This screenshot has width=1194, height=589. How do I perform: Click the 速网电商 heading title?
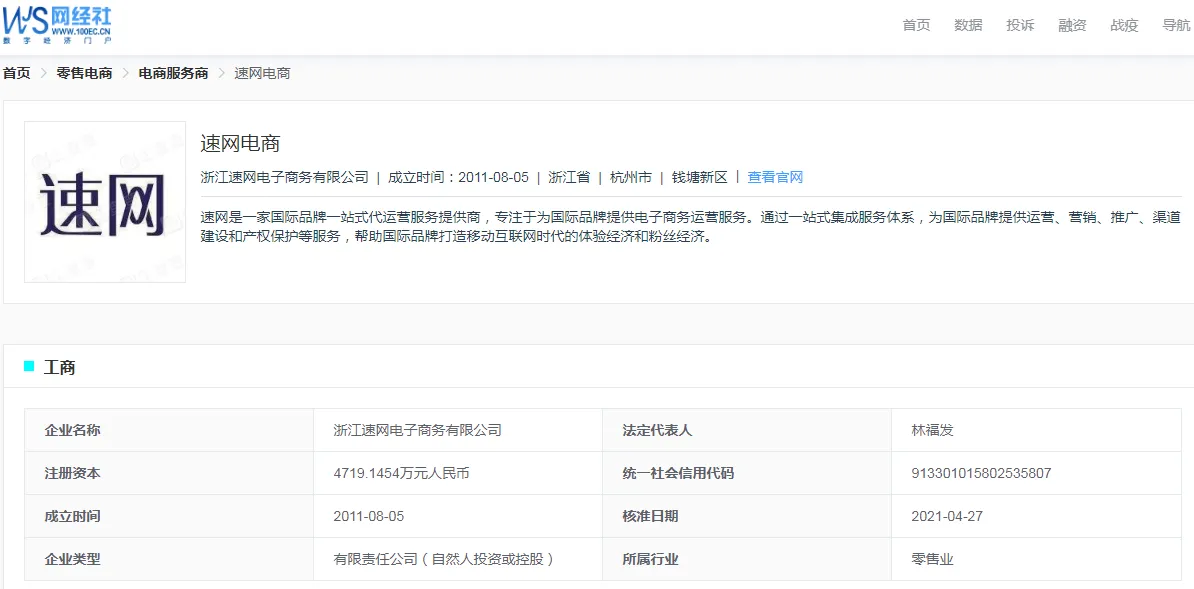pos(241,143)
